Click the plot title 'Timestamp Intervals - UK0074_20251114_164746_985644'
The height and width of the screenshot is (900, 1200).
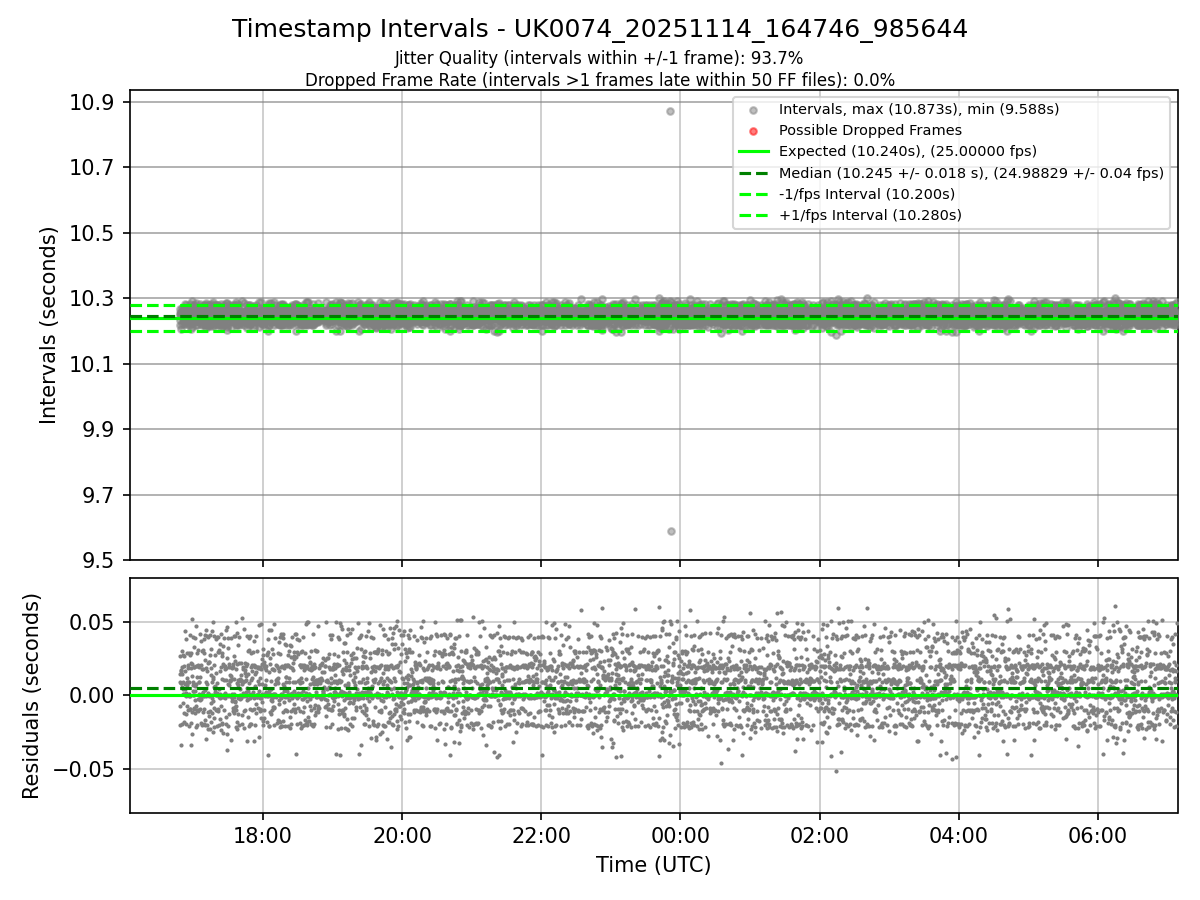(x=600, y=29)
